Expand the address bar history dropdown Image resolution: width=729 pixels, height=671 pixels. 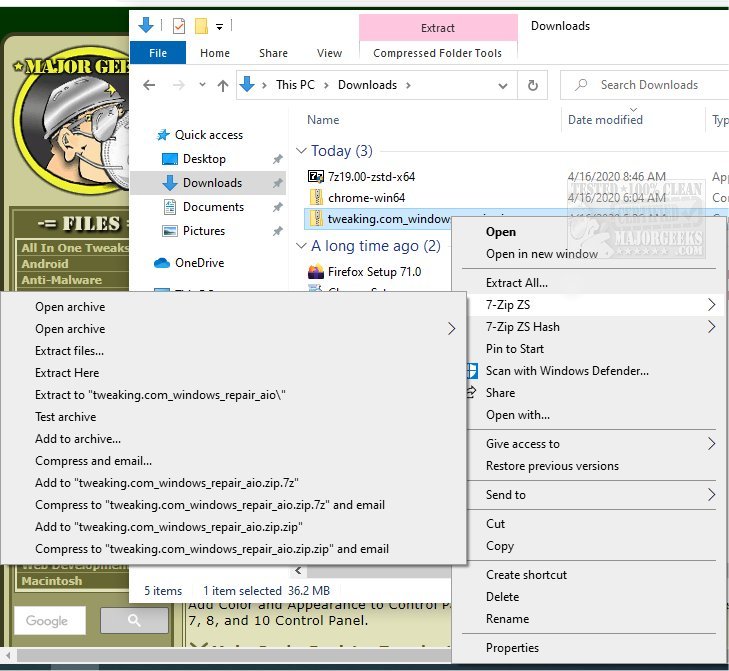[506, 86]
